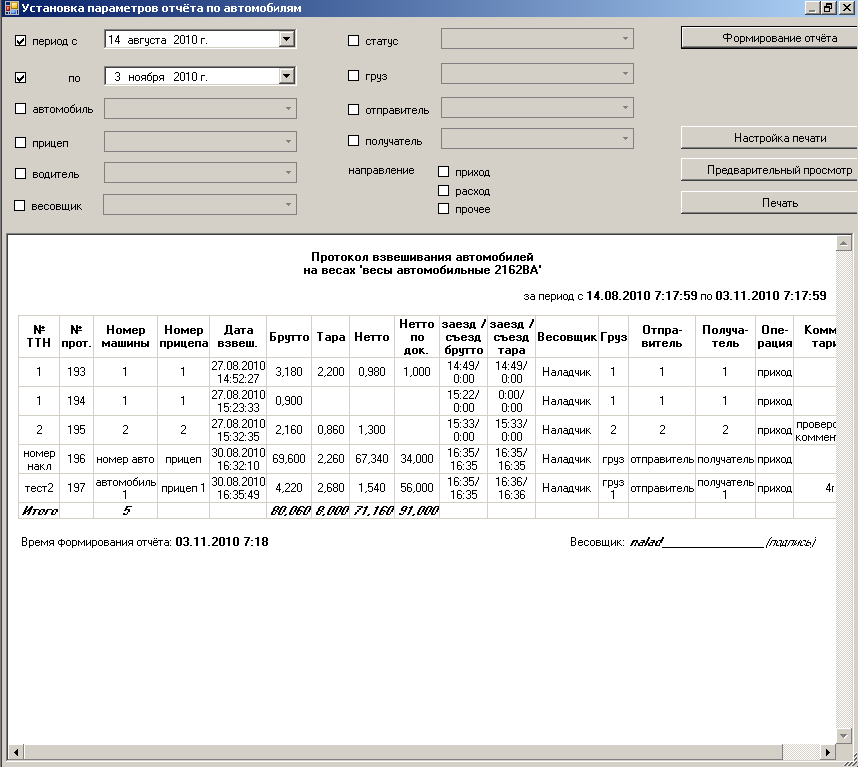Click vertical scrollbar down arrow

click(x=843, y=736)
